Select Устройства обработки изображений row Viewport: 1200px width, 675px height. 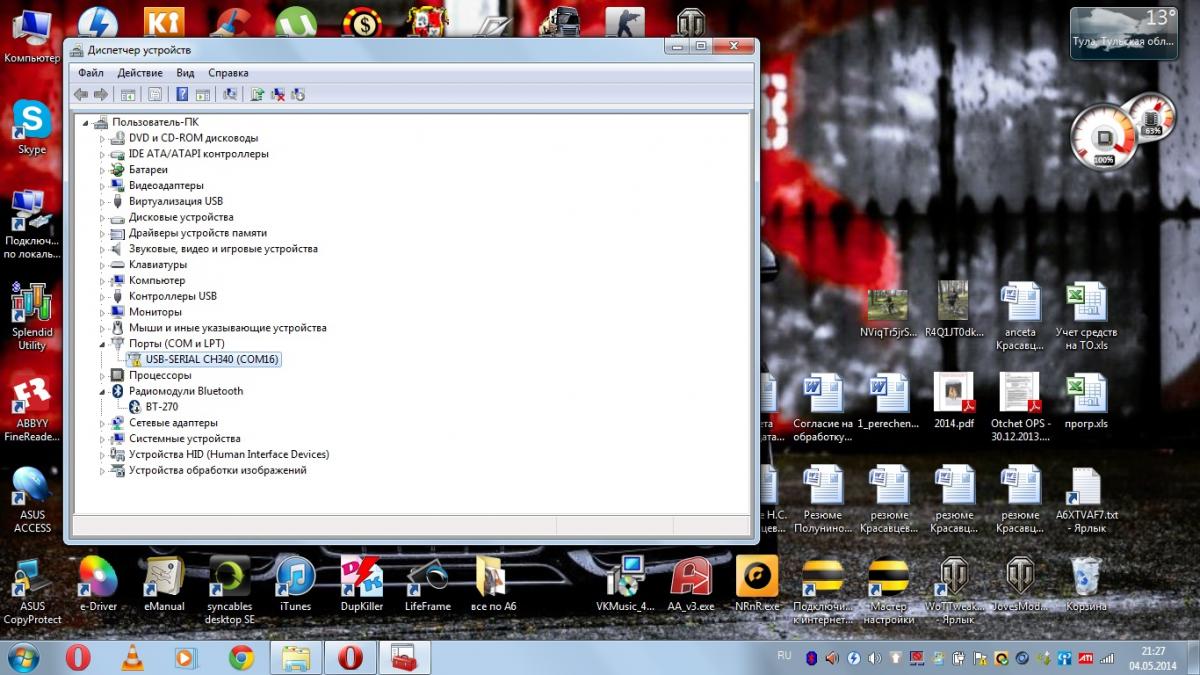point(217,470)
